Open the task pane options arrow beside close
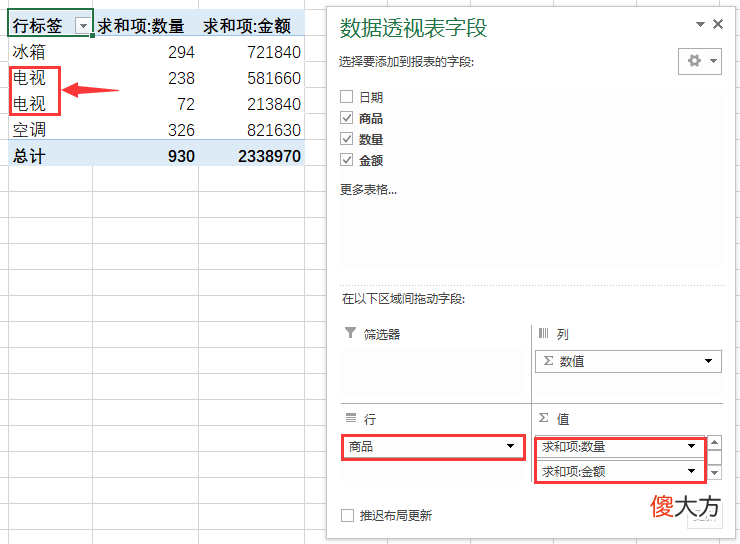This screenshot has width=740, height=544. click(700, 25)
